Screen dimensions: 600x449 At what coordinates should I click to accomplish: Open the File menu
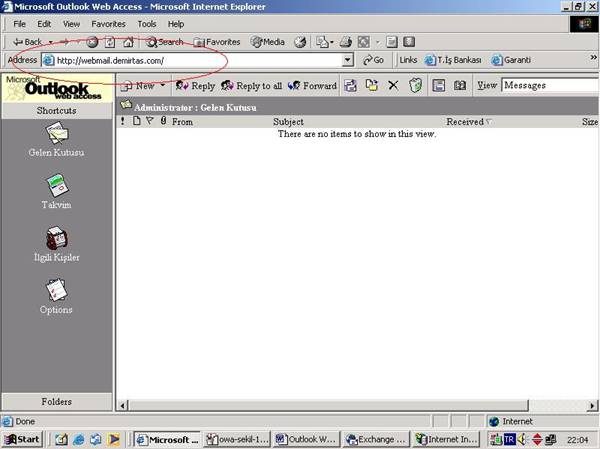[20, 24]
